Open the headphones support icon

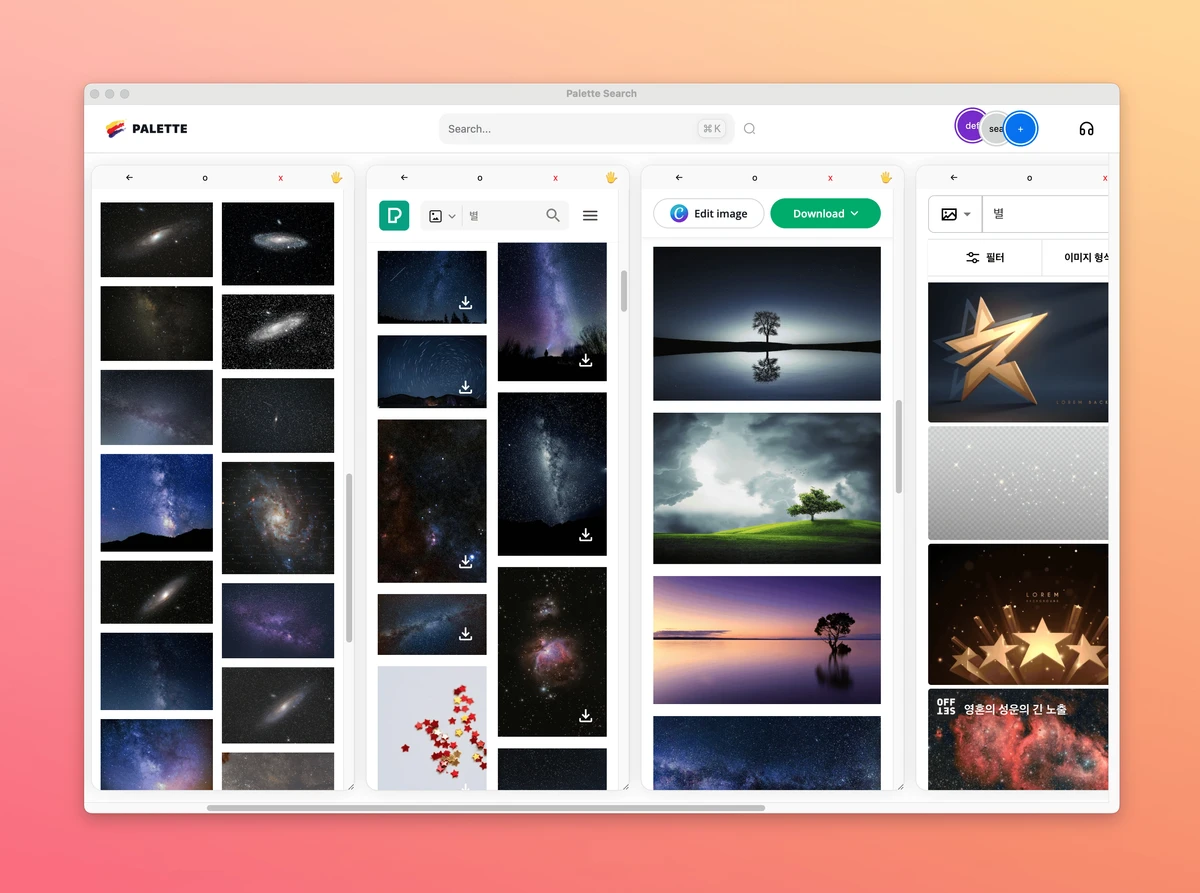pyautogui.click(x=1086, y=129)
